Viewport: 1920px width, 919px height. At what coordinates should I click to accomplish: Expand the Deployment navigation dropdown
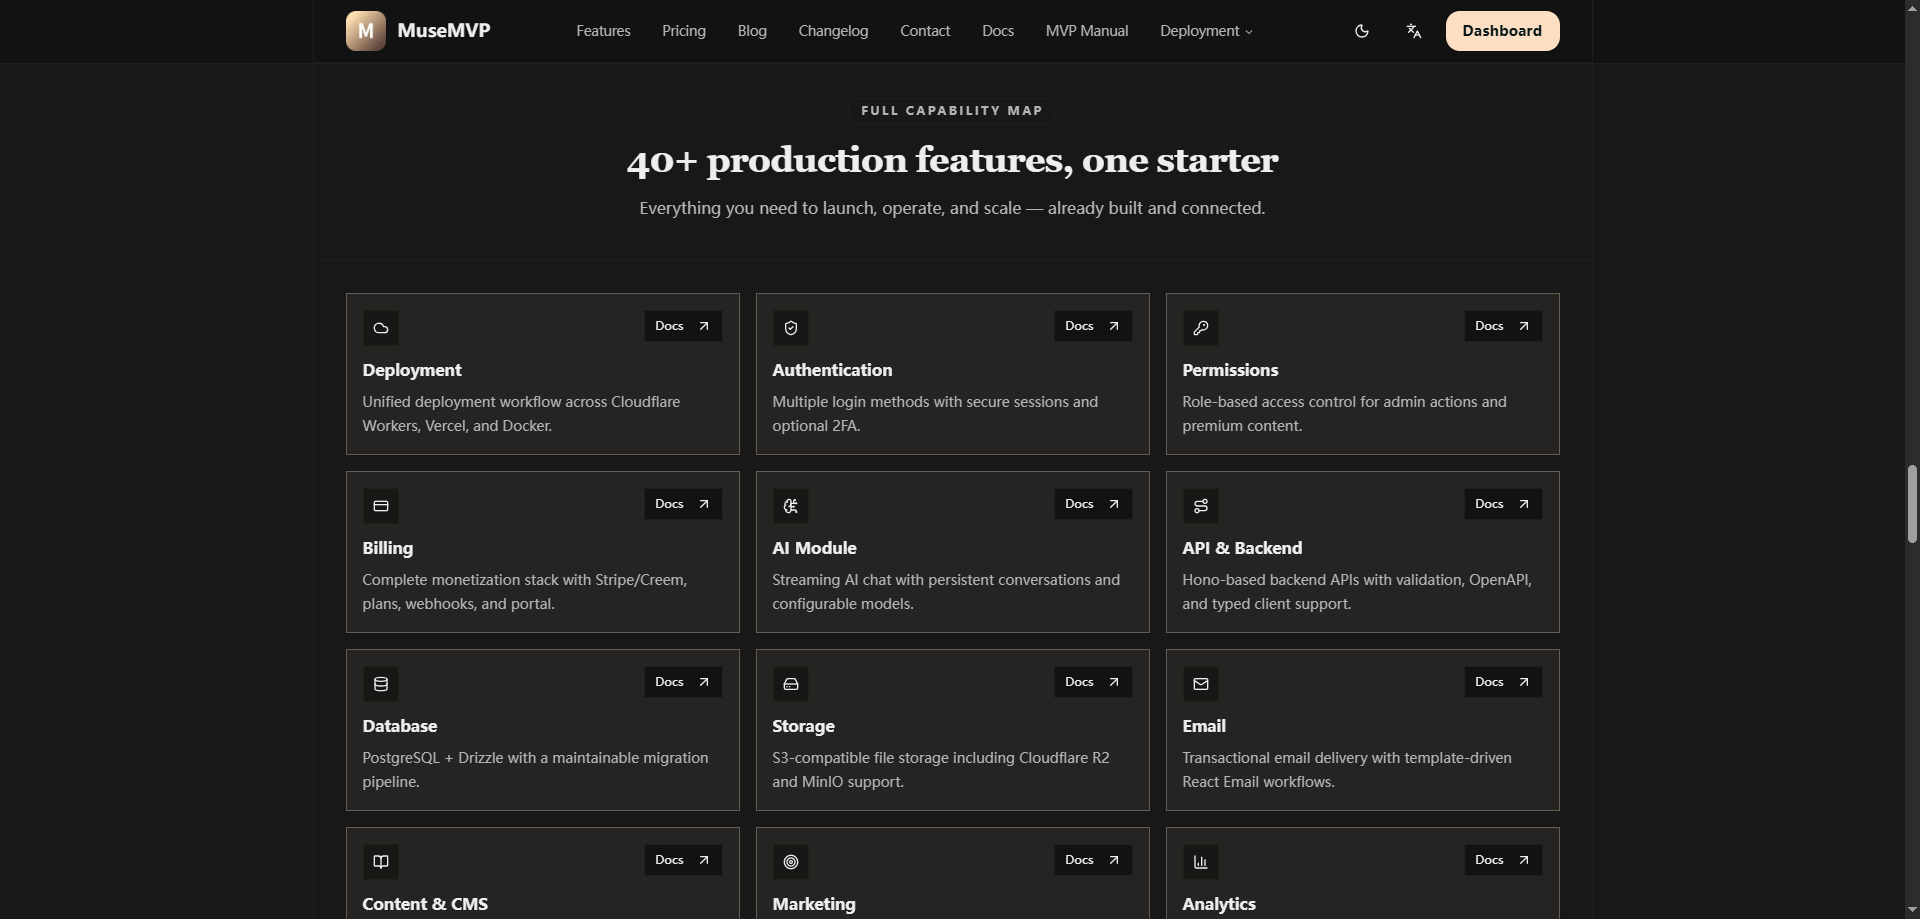(1205, 30)
